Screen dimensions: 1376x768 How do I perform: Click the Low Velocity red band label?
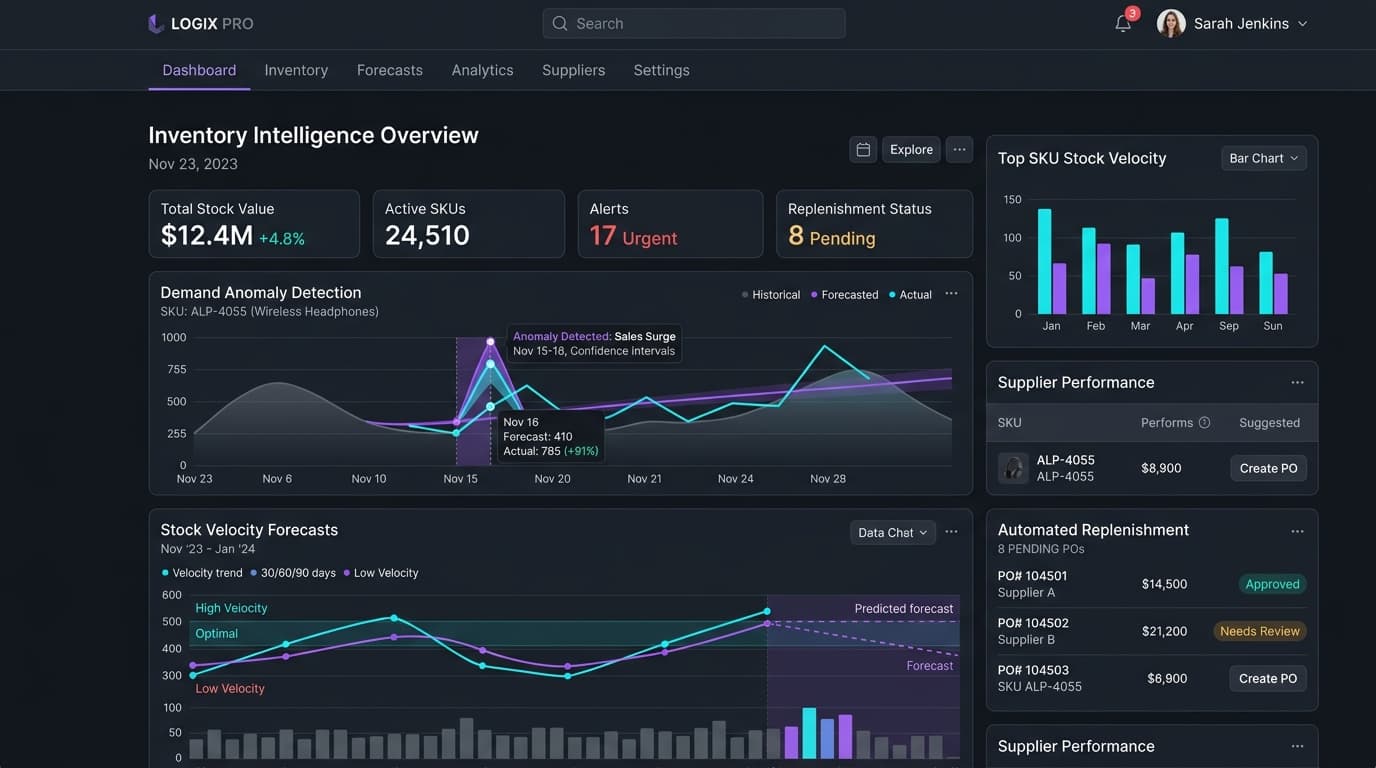(x=230, y=688)
